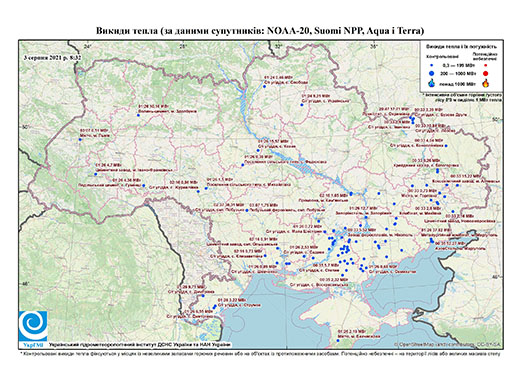Select the large red circle legend symbol
Image resolution: width=520 pixels, height=368 pixels.
click(486, 74)
